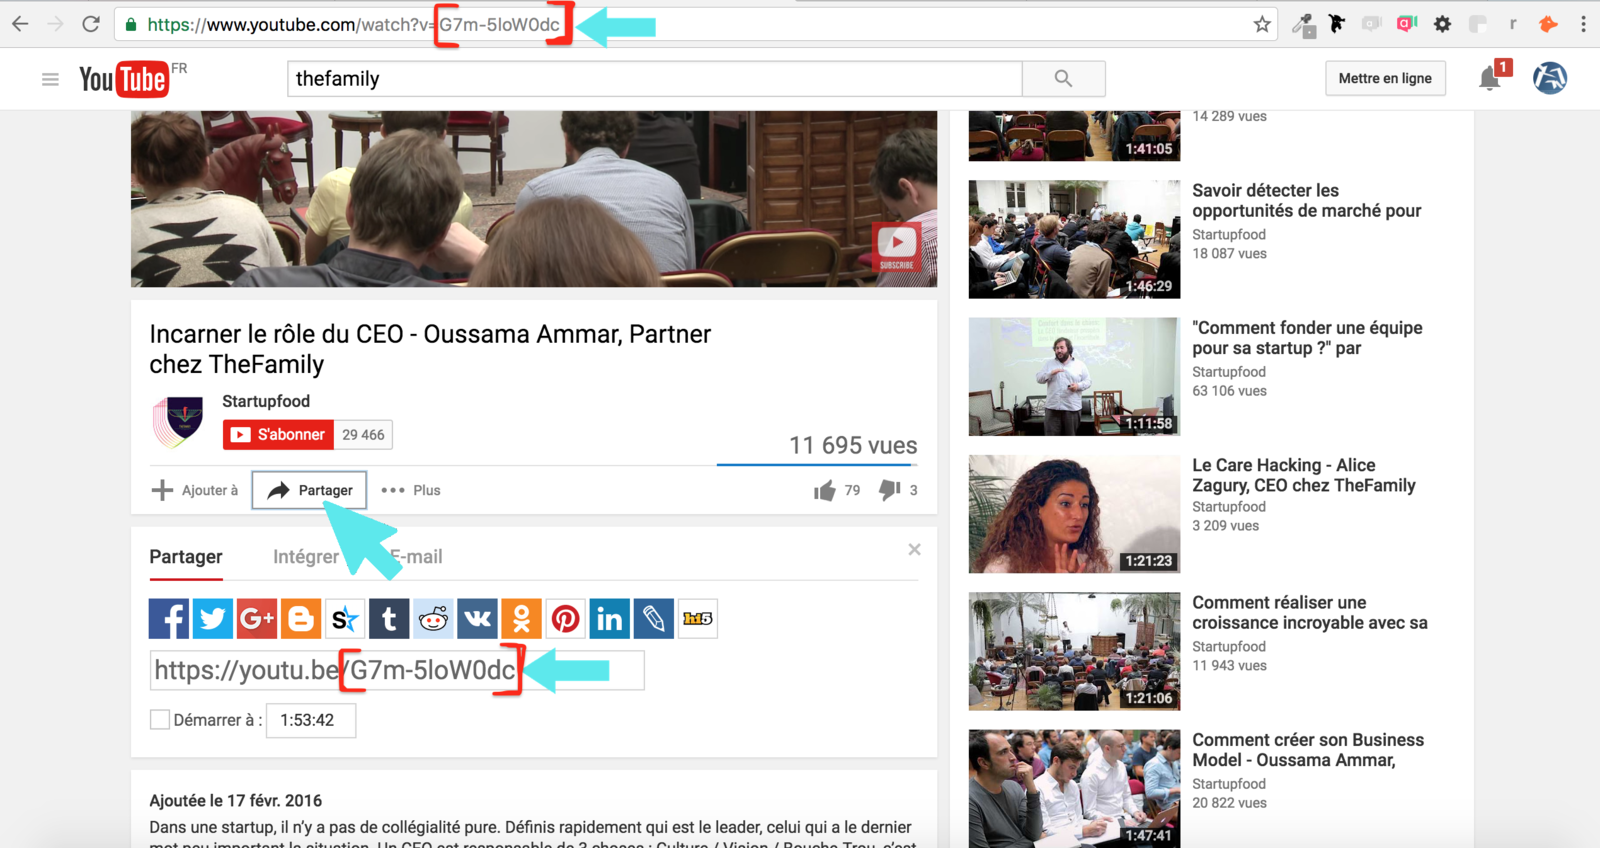Click the 11 695 vues count
This screenshot has width=1600, height=848.
click(x=853, y=445)
